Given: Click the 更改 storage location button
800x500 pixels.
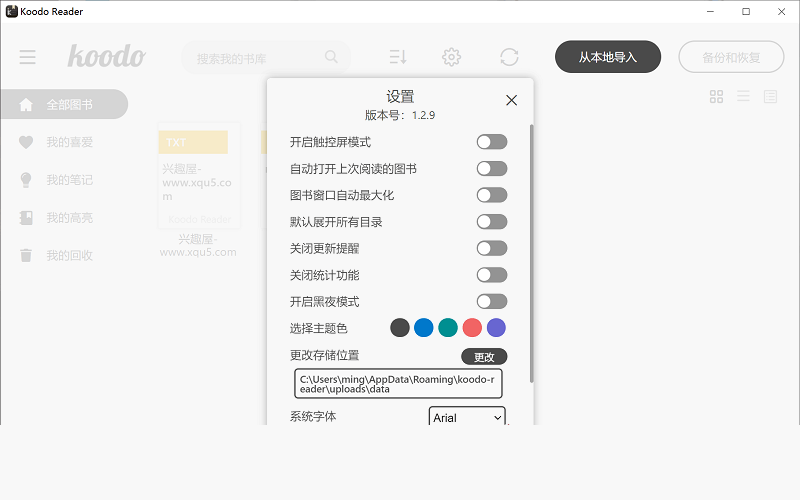Looking at the screenshot, I should pyautogui.click(x=484, y=357).
